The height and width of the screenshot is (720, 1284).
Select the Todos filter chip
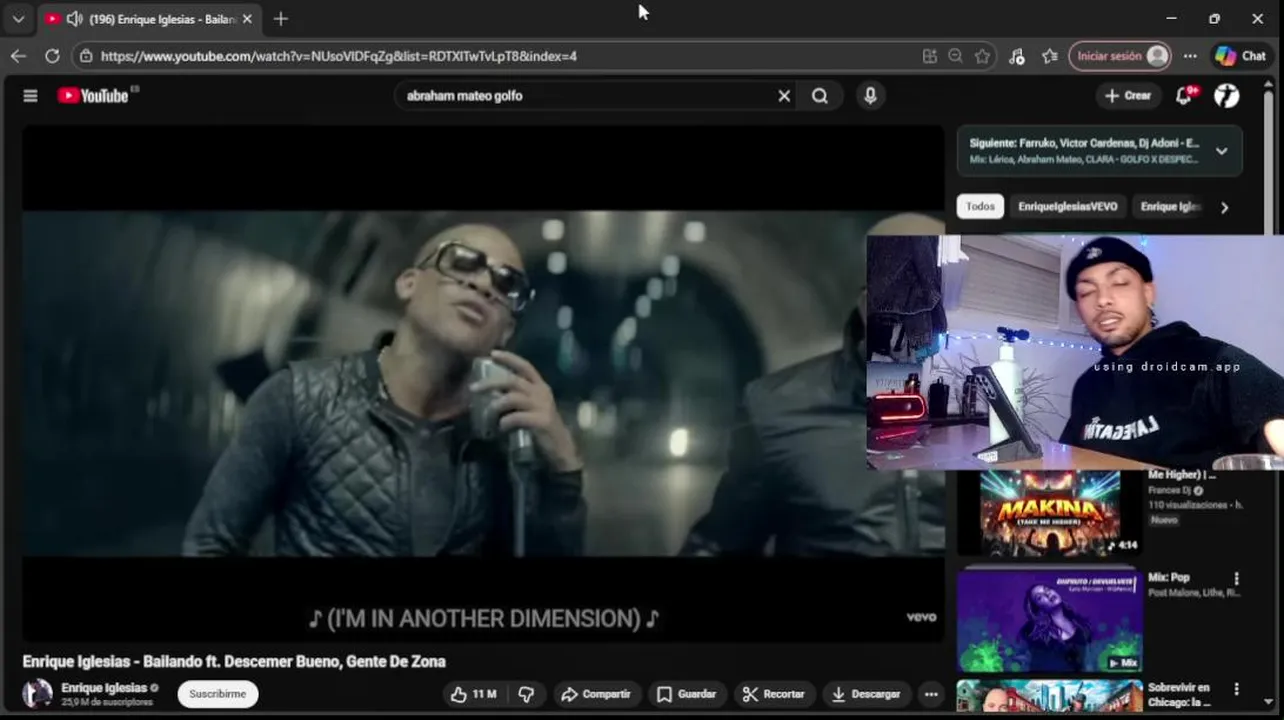(x=980, y=207)
